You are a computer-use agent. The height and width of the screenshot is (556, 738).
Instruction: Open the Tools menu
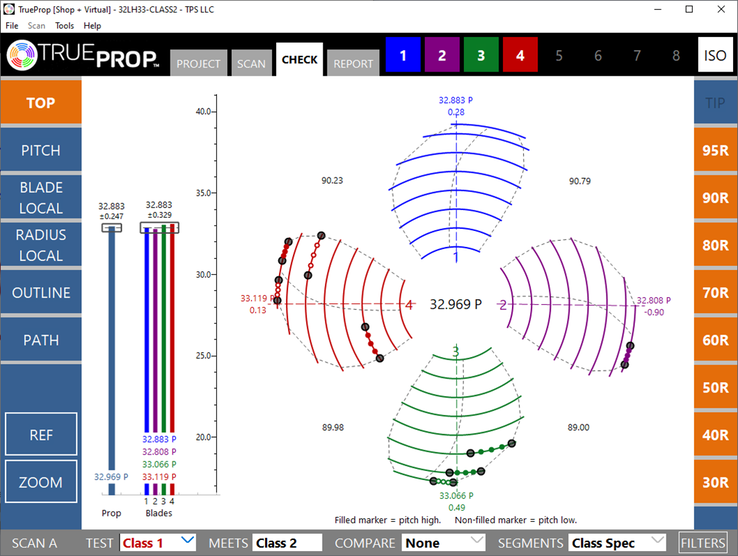(64, 25)
